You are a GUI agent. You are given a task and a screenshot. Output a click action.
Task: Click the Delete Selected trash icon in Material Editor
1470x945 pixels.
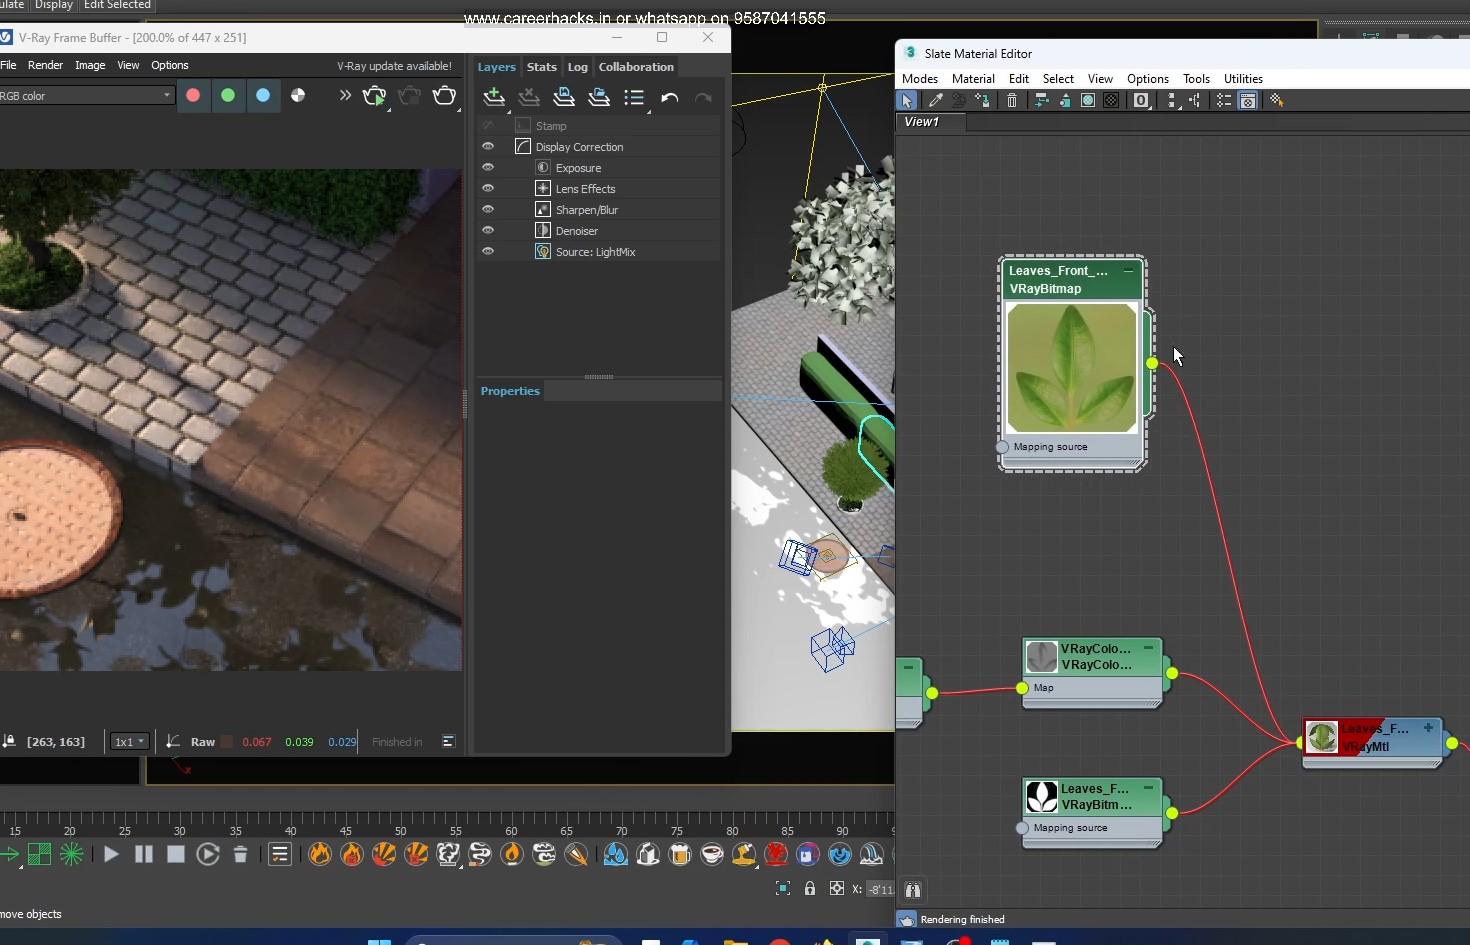[1012, 100]
